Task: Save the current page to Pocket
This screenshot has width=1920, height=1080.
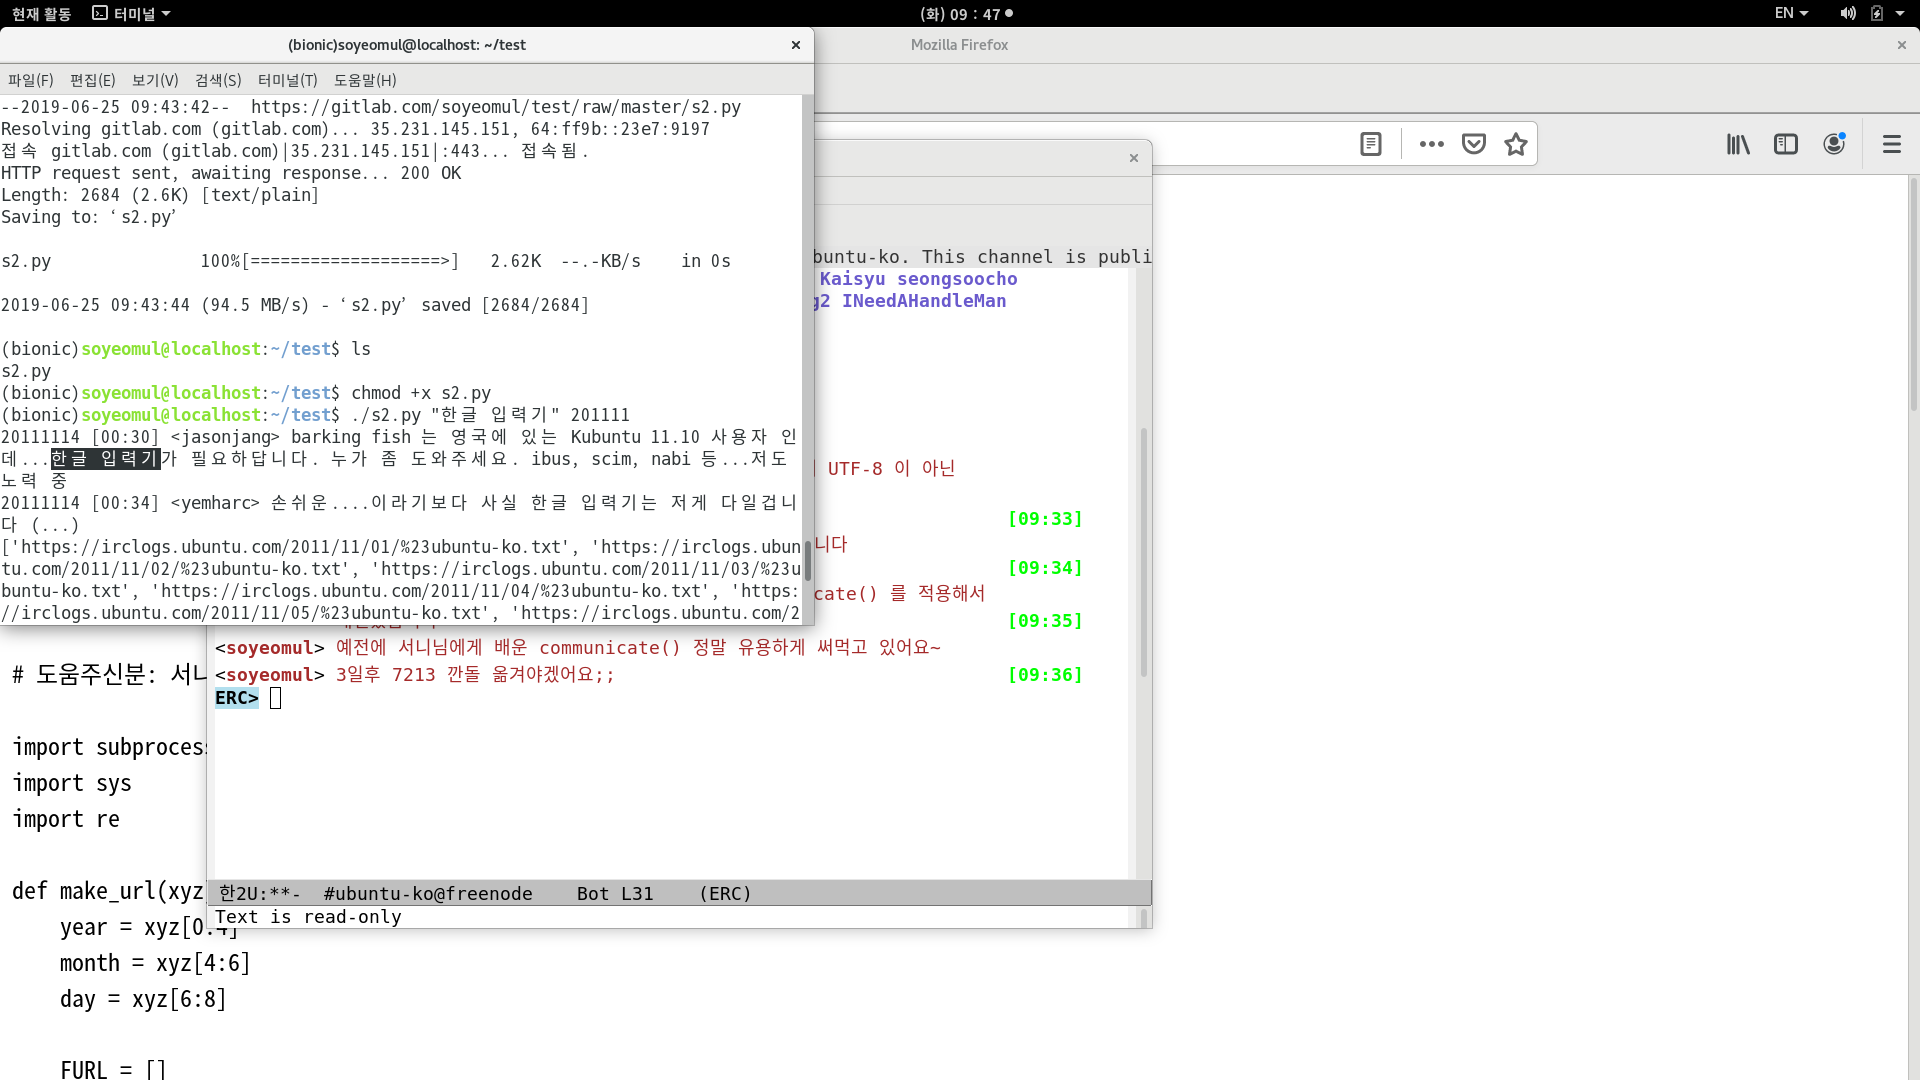Action: 1473,143
